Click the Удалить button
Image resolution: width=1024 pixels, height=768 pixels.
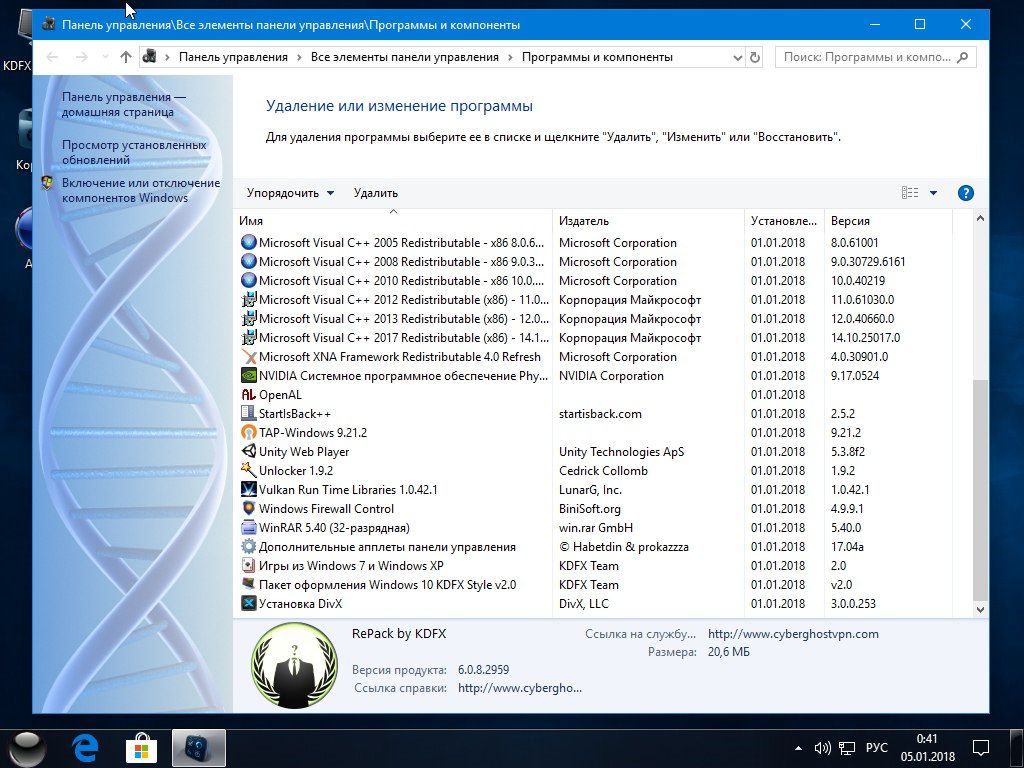(375, 193)
